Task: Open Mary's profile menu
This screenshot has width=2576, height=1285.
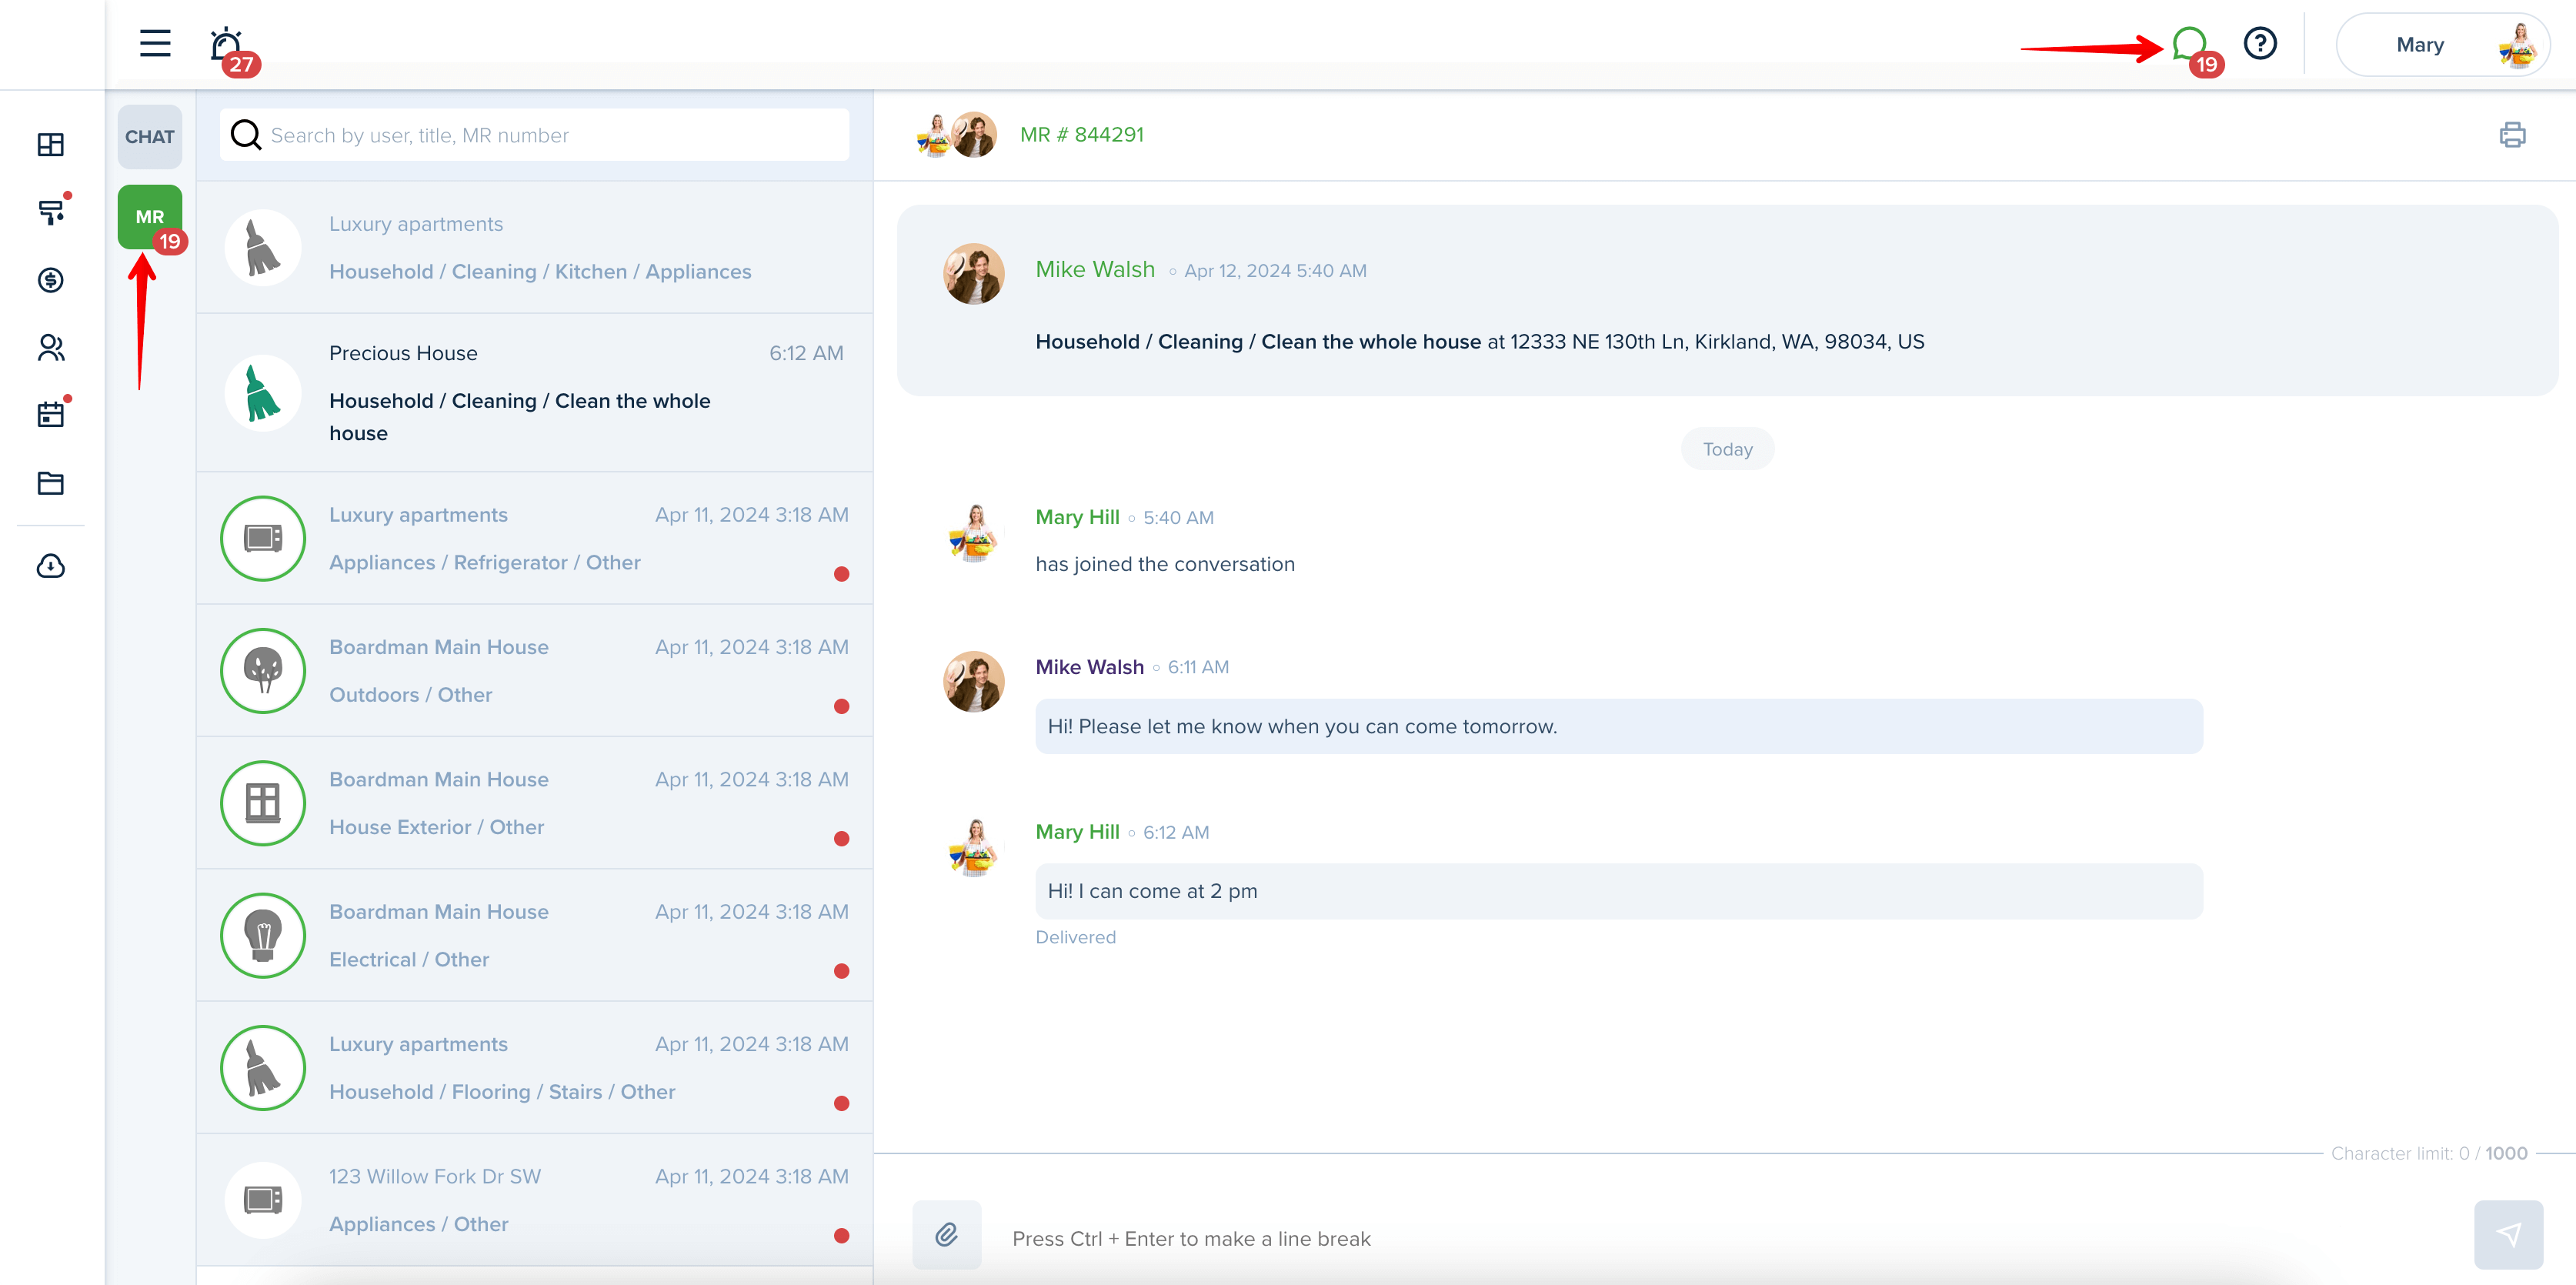Action: [2442, 45]
